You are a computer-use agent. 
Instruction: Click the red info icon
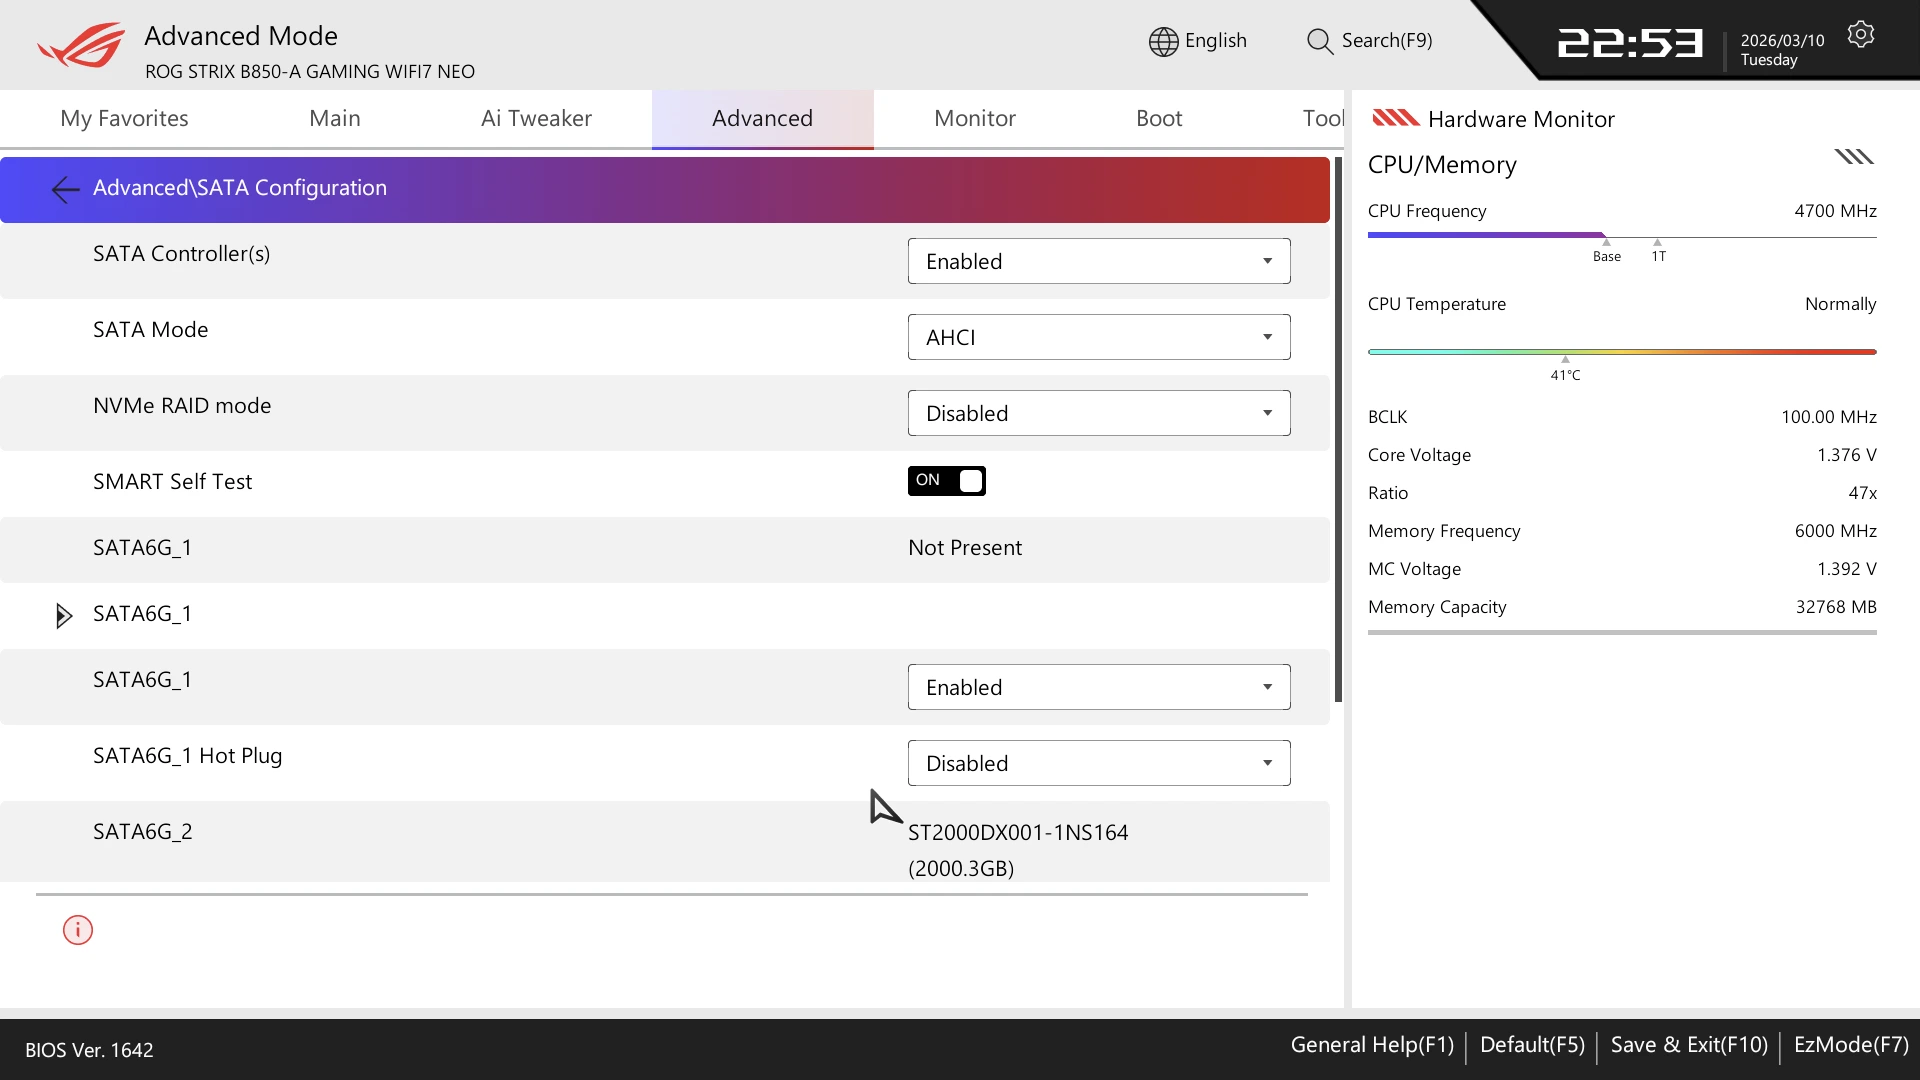click(x=78, y=930)
